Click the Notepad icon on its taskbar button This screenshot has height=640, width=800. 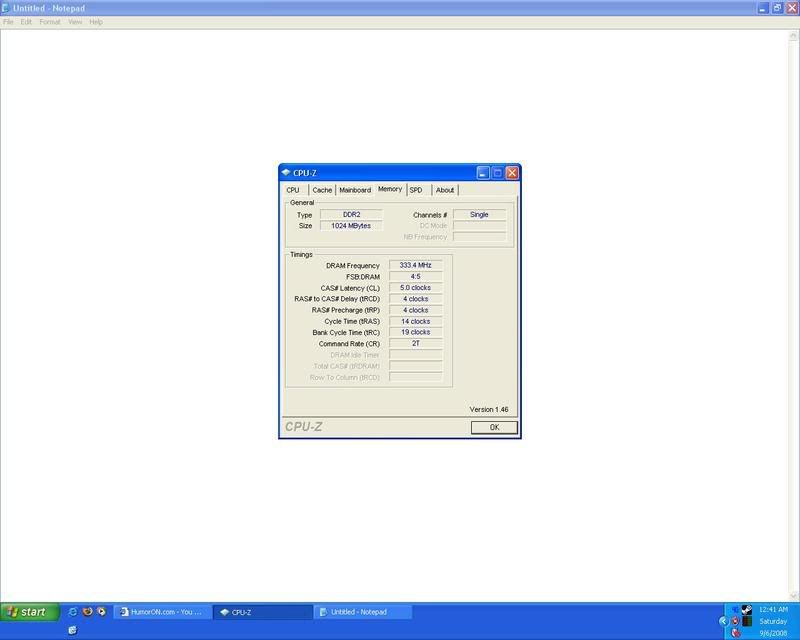pyautogui.click(x=325, y=611)
